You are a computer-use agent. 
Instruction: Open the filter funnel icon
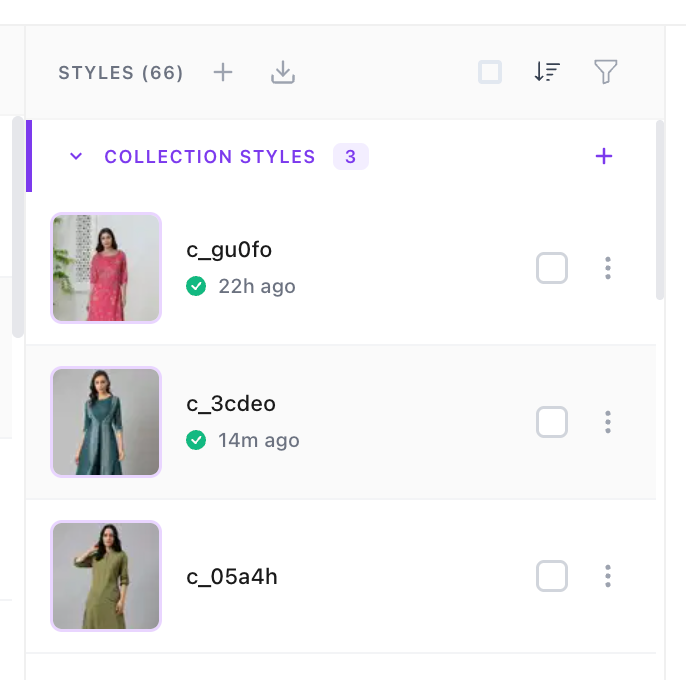(605, 72)
